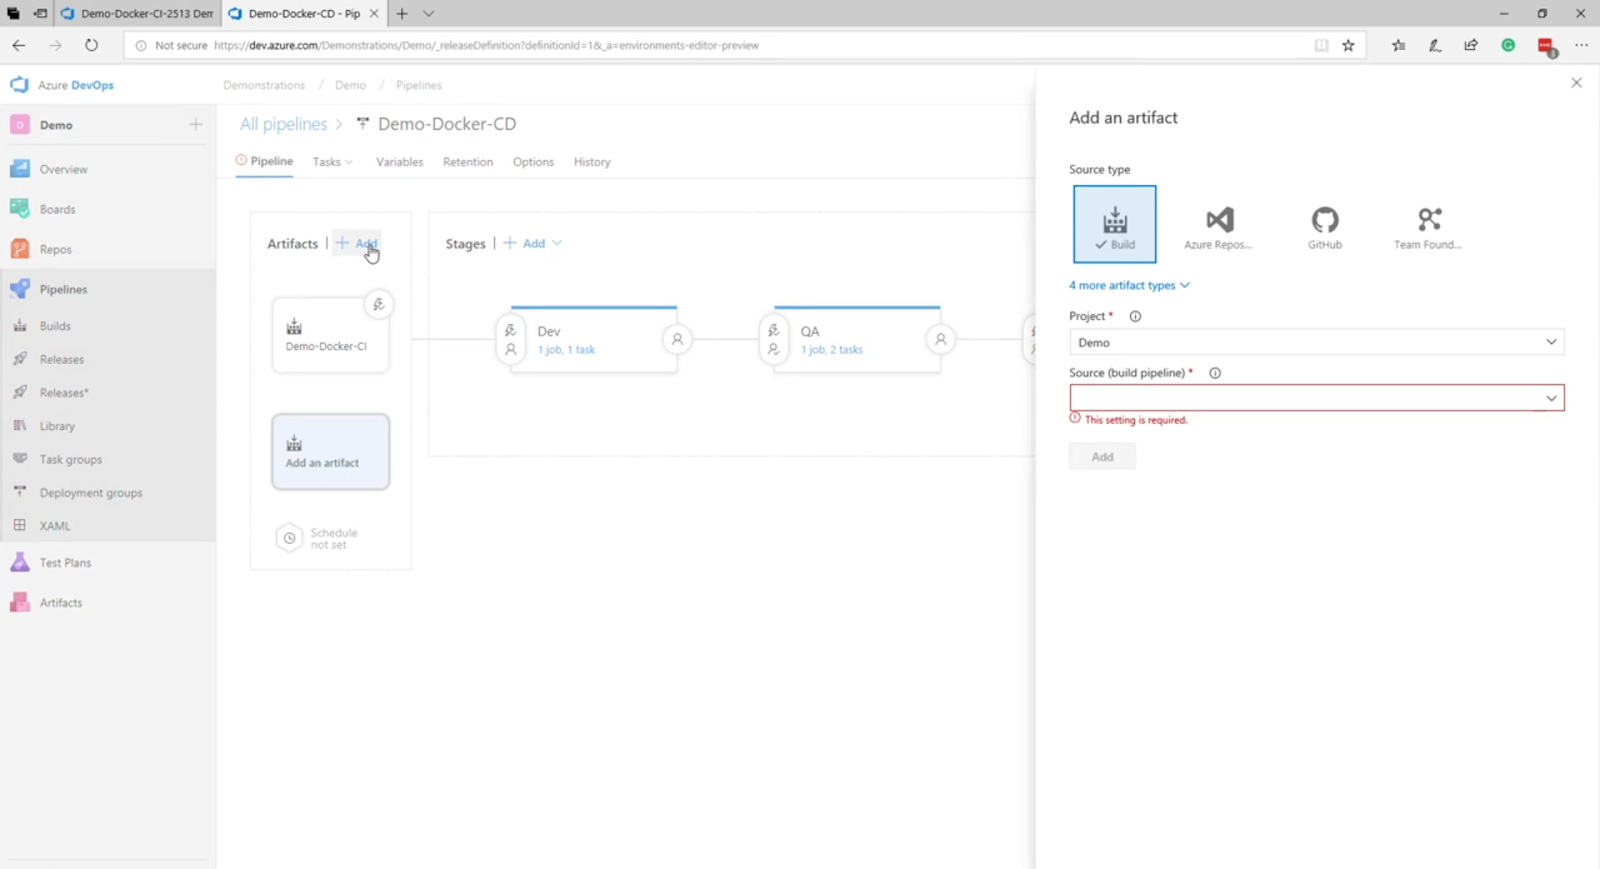The height and width of the screenshot is (869, 1600).
Task: Close the Add an artifact panel
Action: [1576, 83]
